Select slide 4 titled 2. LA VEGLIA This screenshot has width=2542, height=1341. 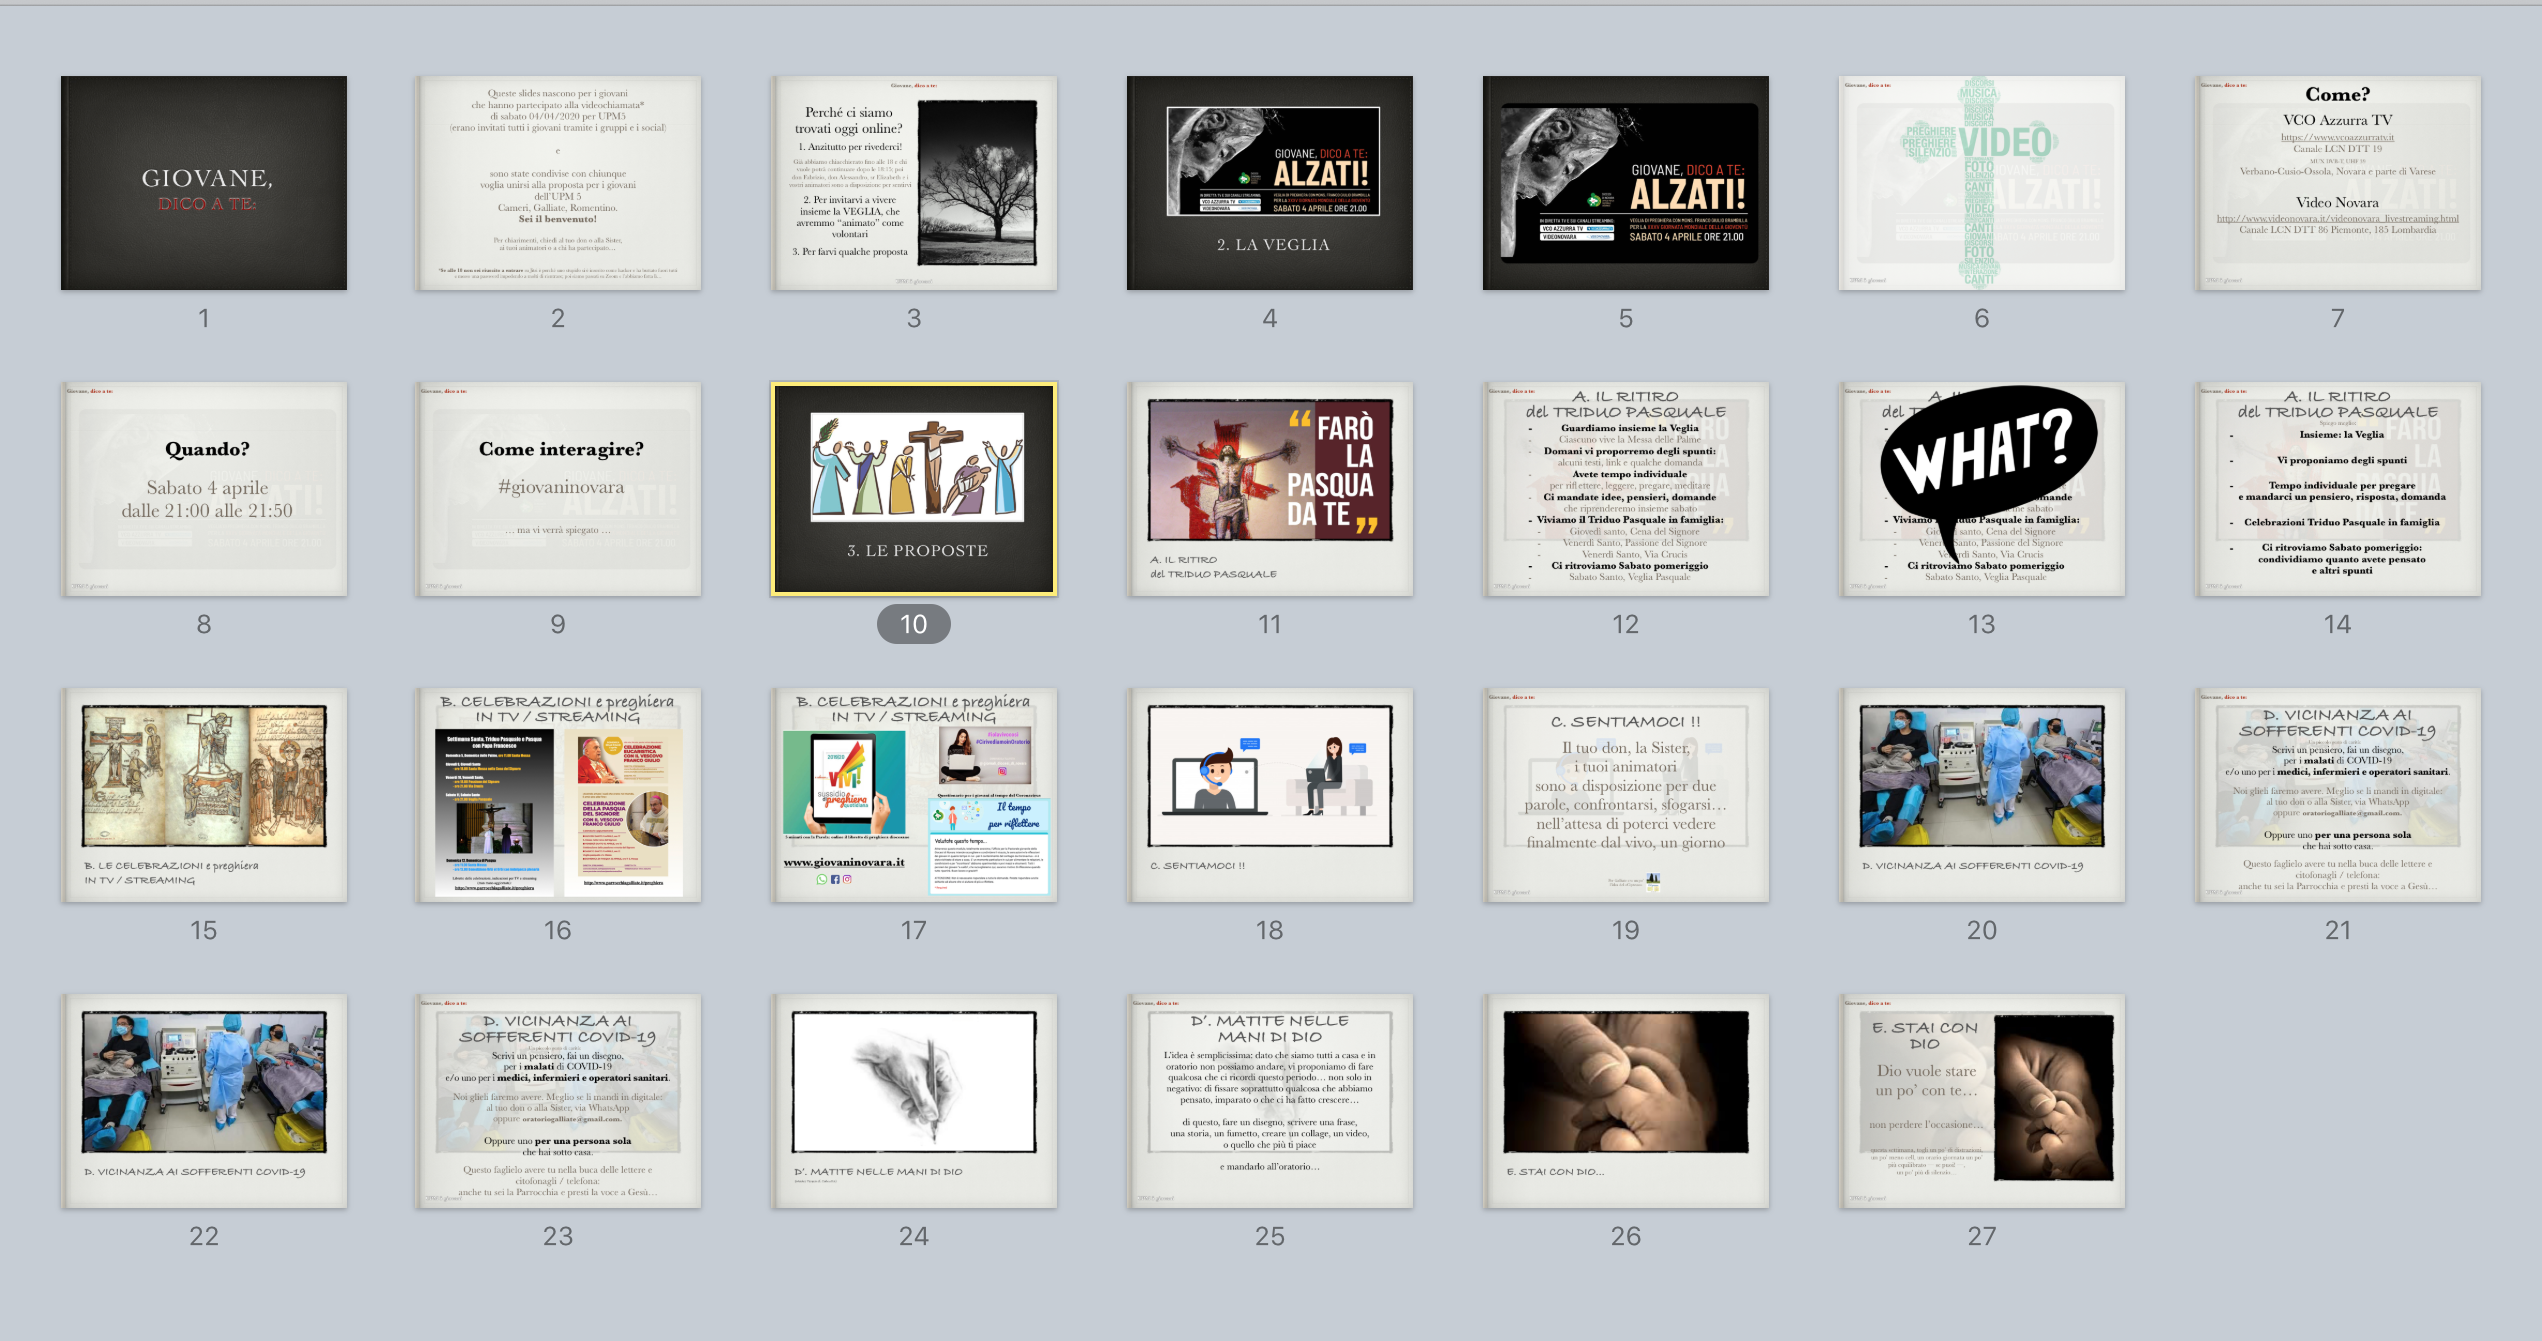(x=1270, y=183)
